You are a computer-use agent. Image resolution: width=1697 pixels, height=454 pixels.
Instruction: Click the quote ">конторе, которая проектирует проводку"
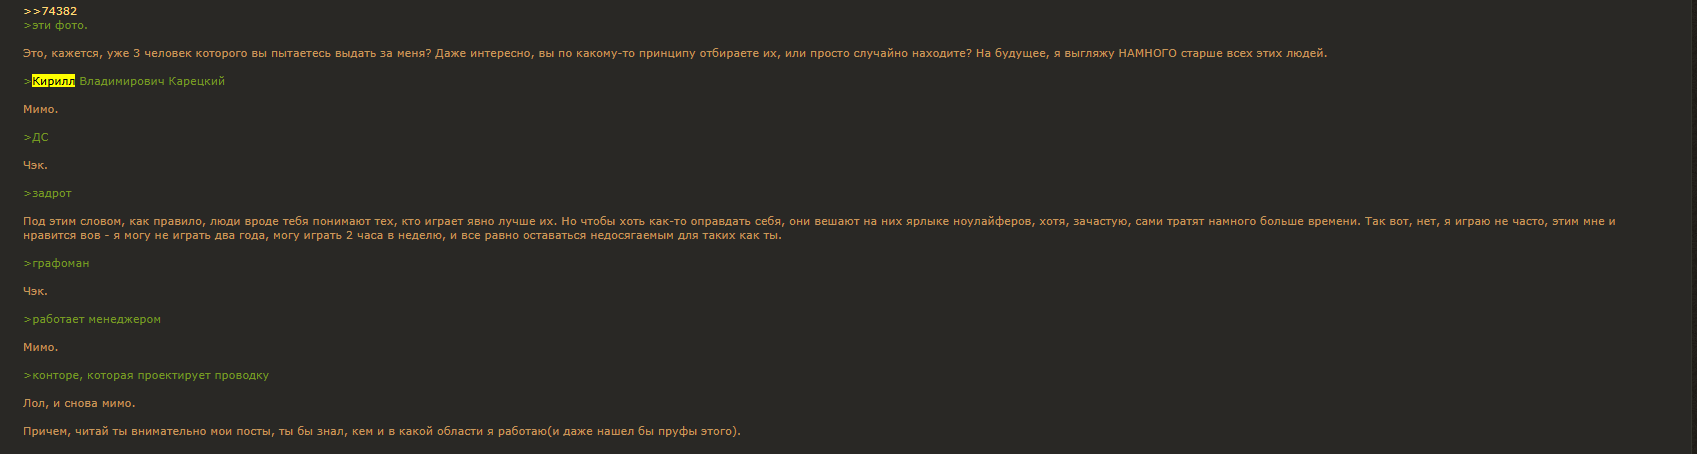146,375
